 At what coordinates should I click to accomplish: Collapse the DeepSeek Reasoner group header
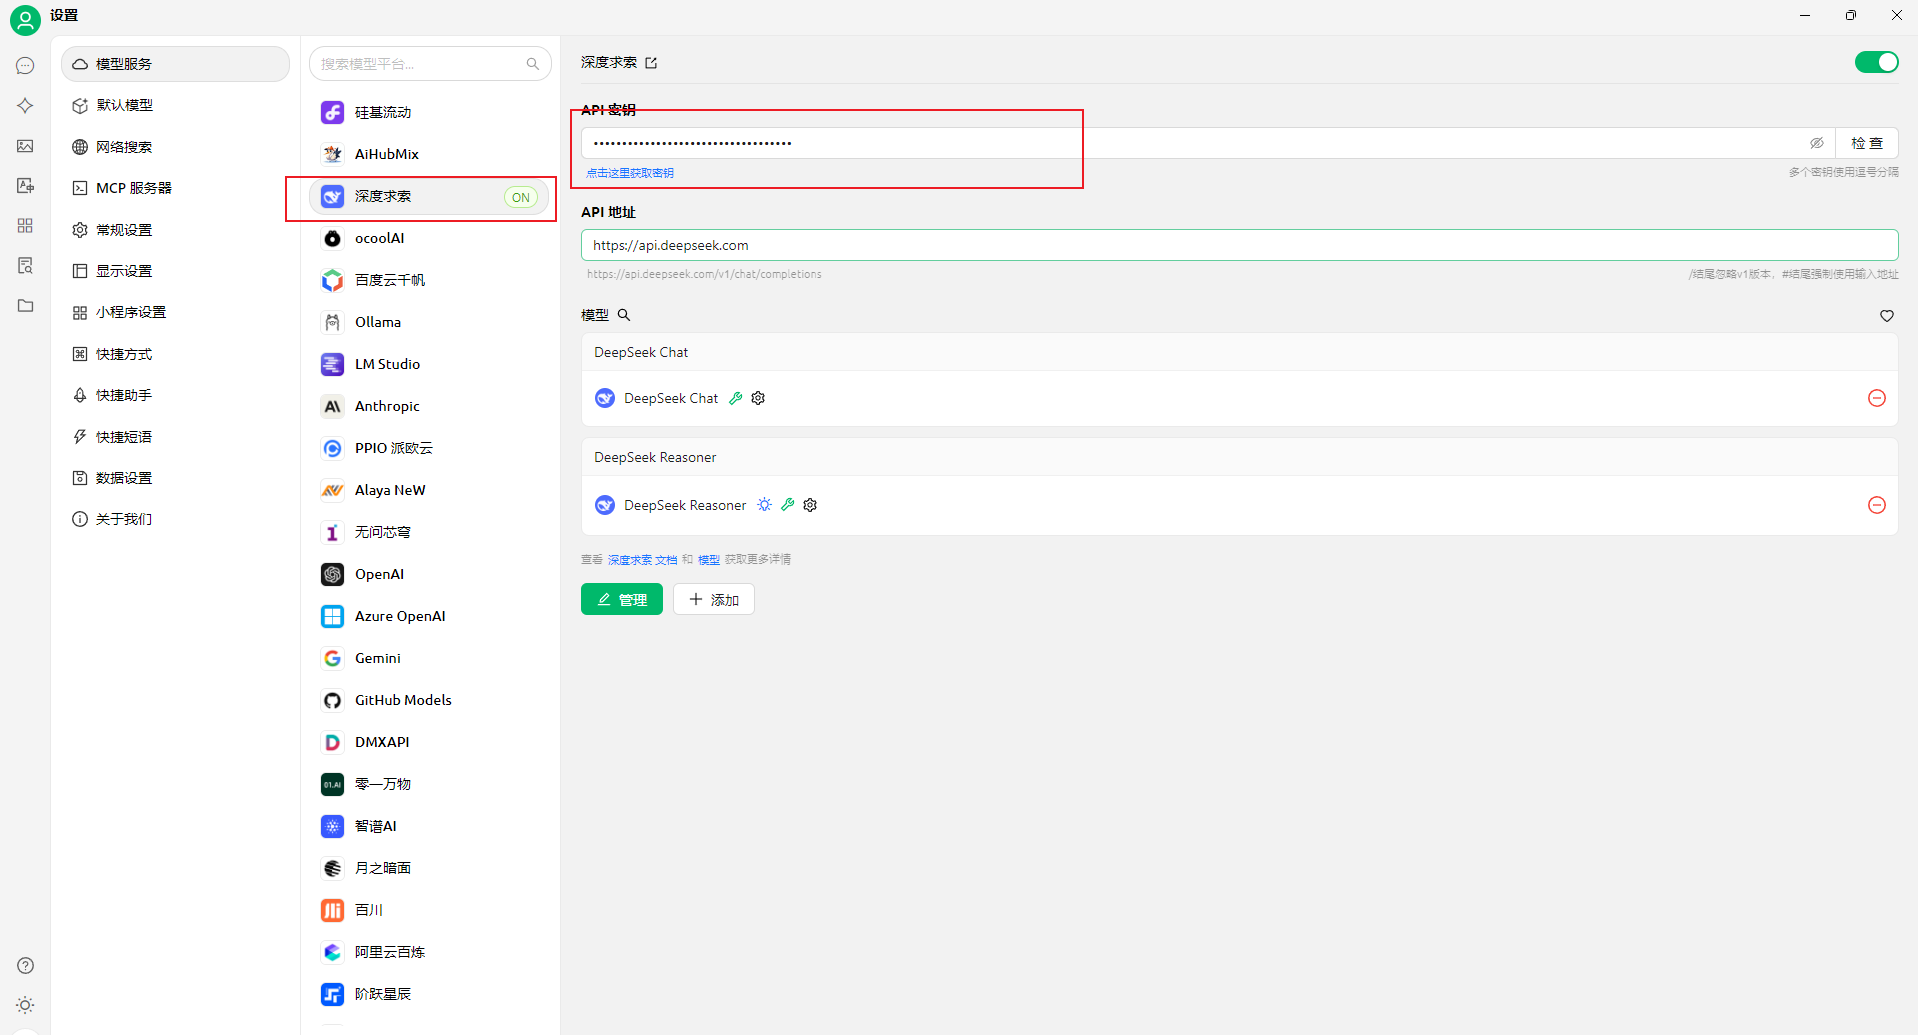[1239, 457]
